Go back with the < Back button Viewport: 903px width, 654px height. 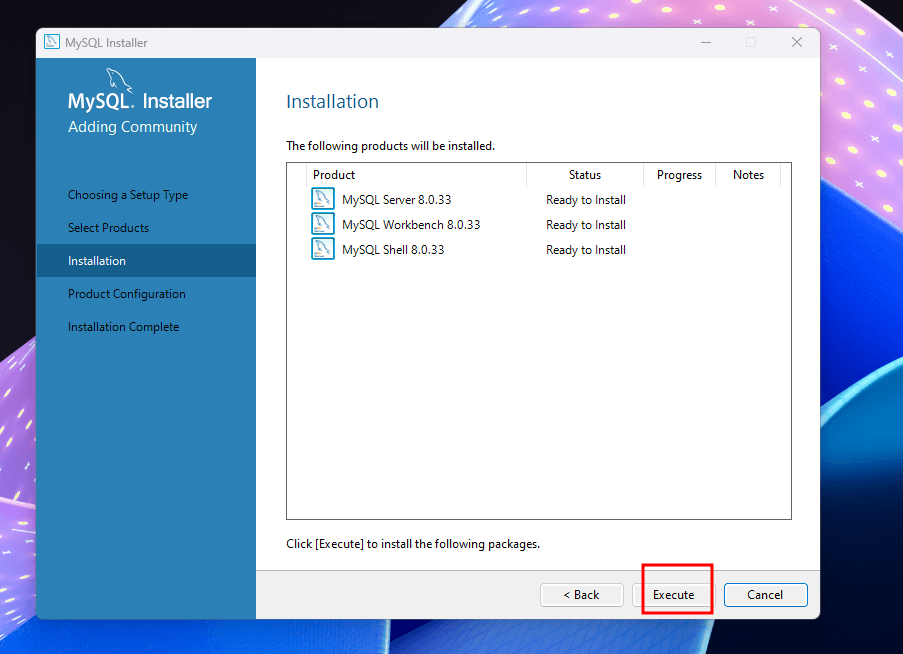click(x=582, y=595)
